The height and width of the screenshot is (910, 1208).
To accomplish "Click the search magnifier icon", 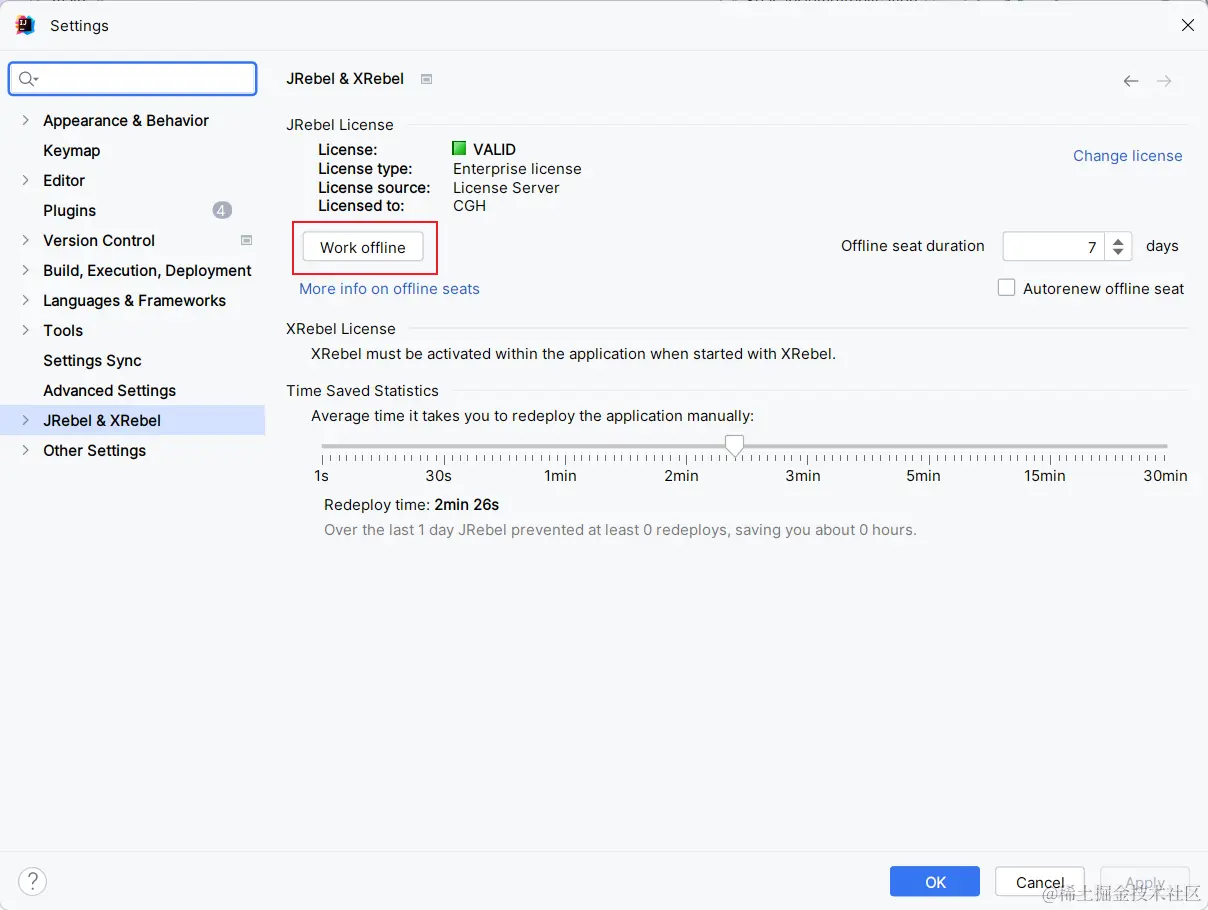I will tap(27, 79).
